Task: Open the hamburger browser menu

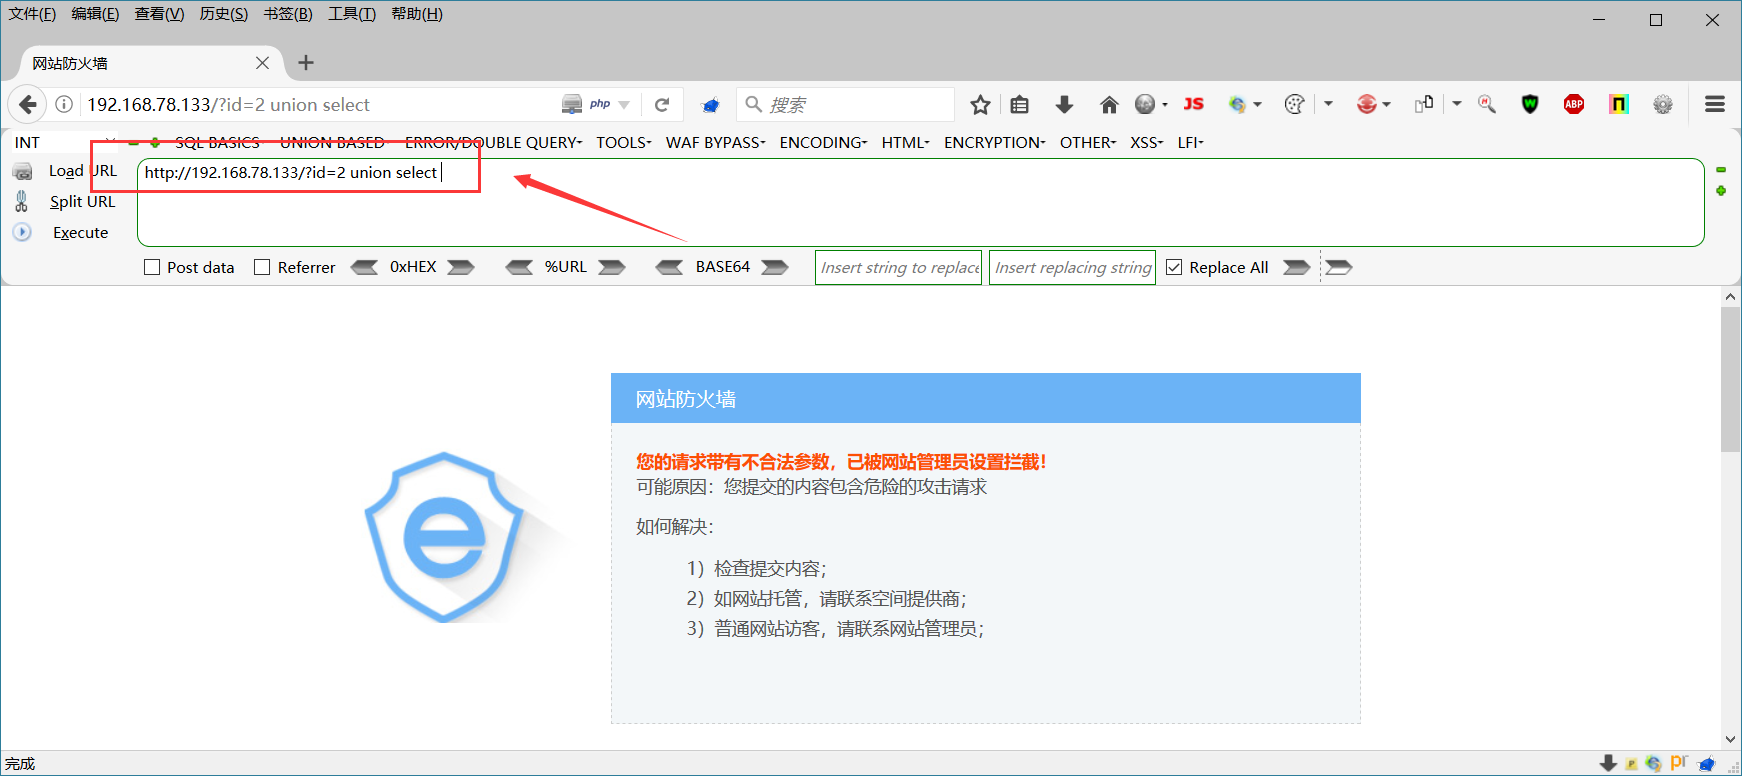Action: [x=1715, y=104]
